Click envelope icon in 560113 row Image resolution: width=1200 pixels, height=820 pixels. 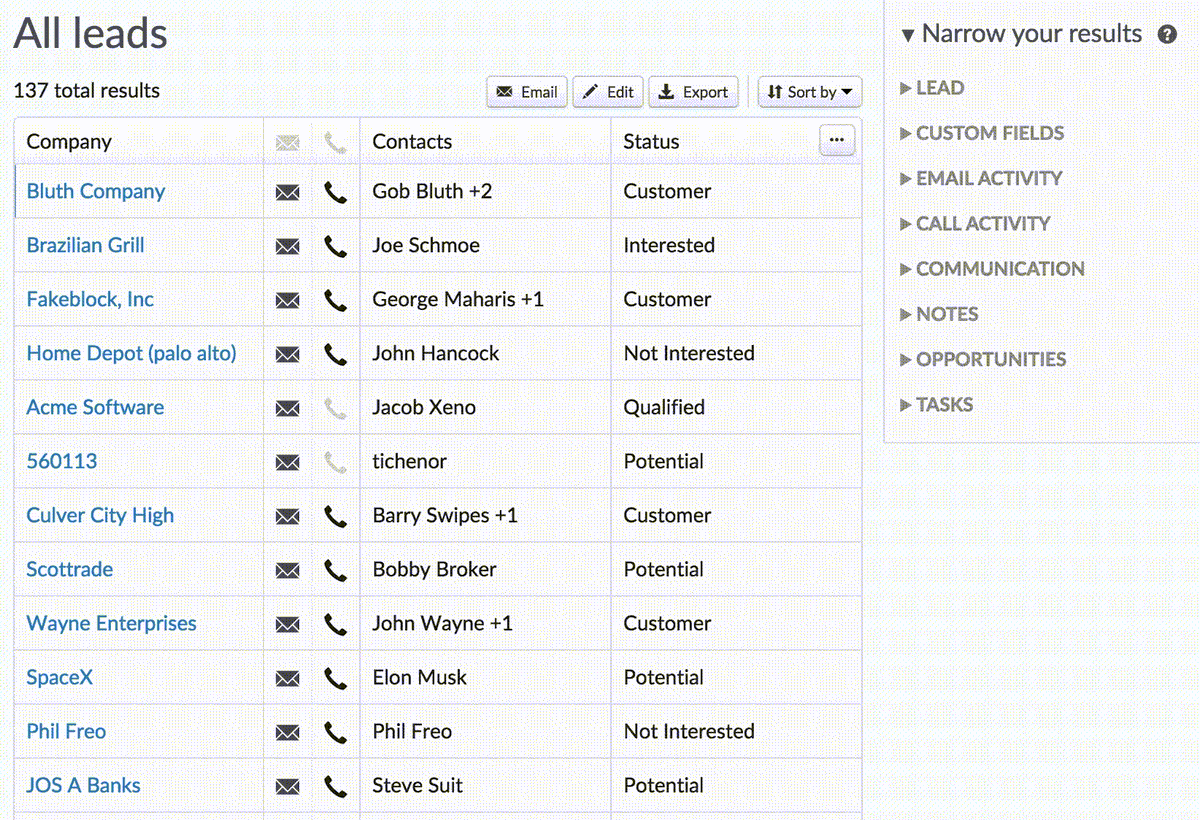(287, 462)
